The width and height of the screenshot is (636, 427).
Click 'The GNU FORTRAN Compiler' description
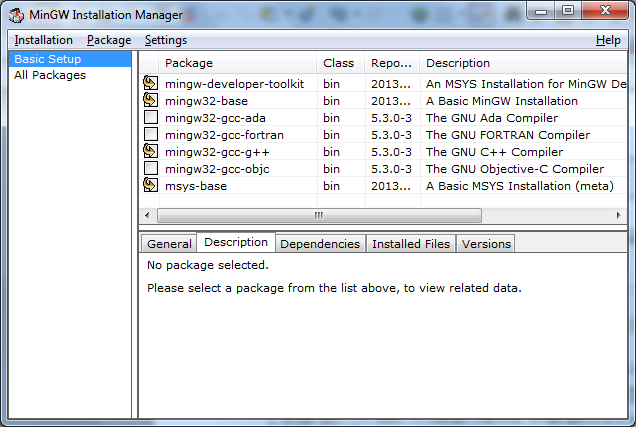[508, 135]
